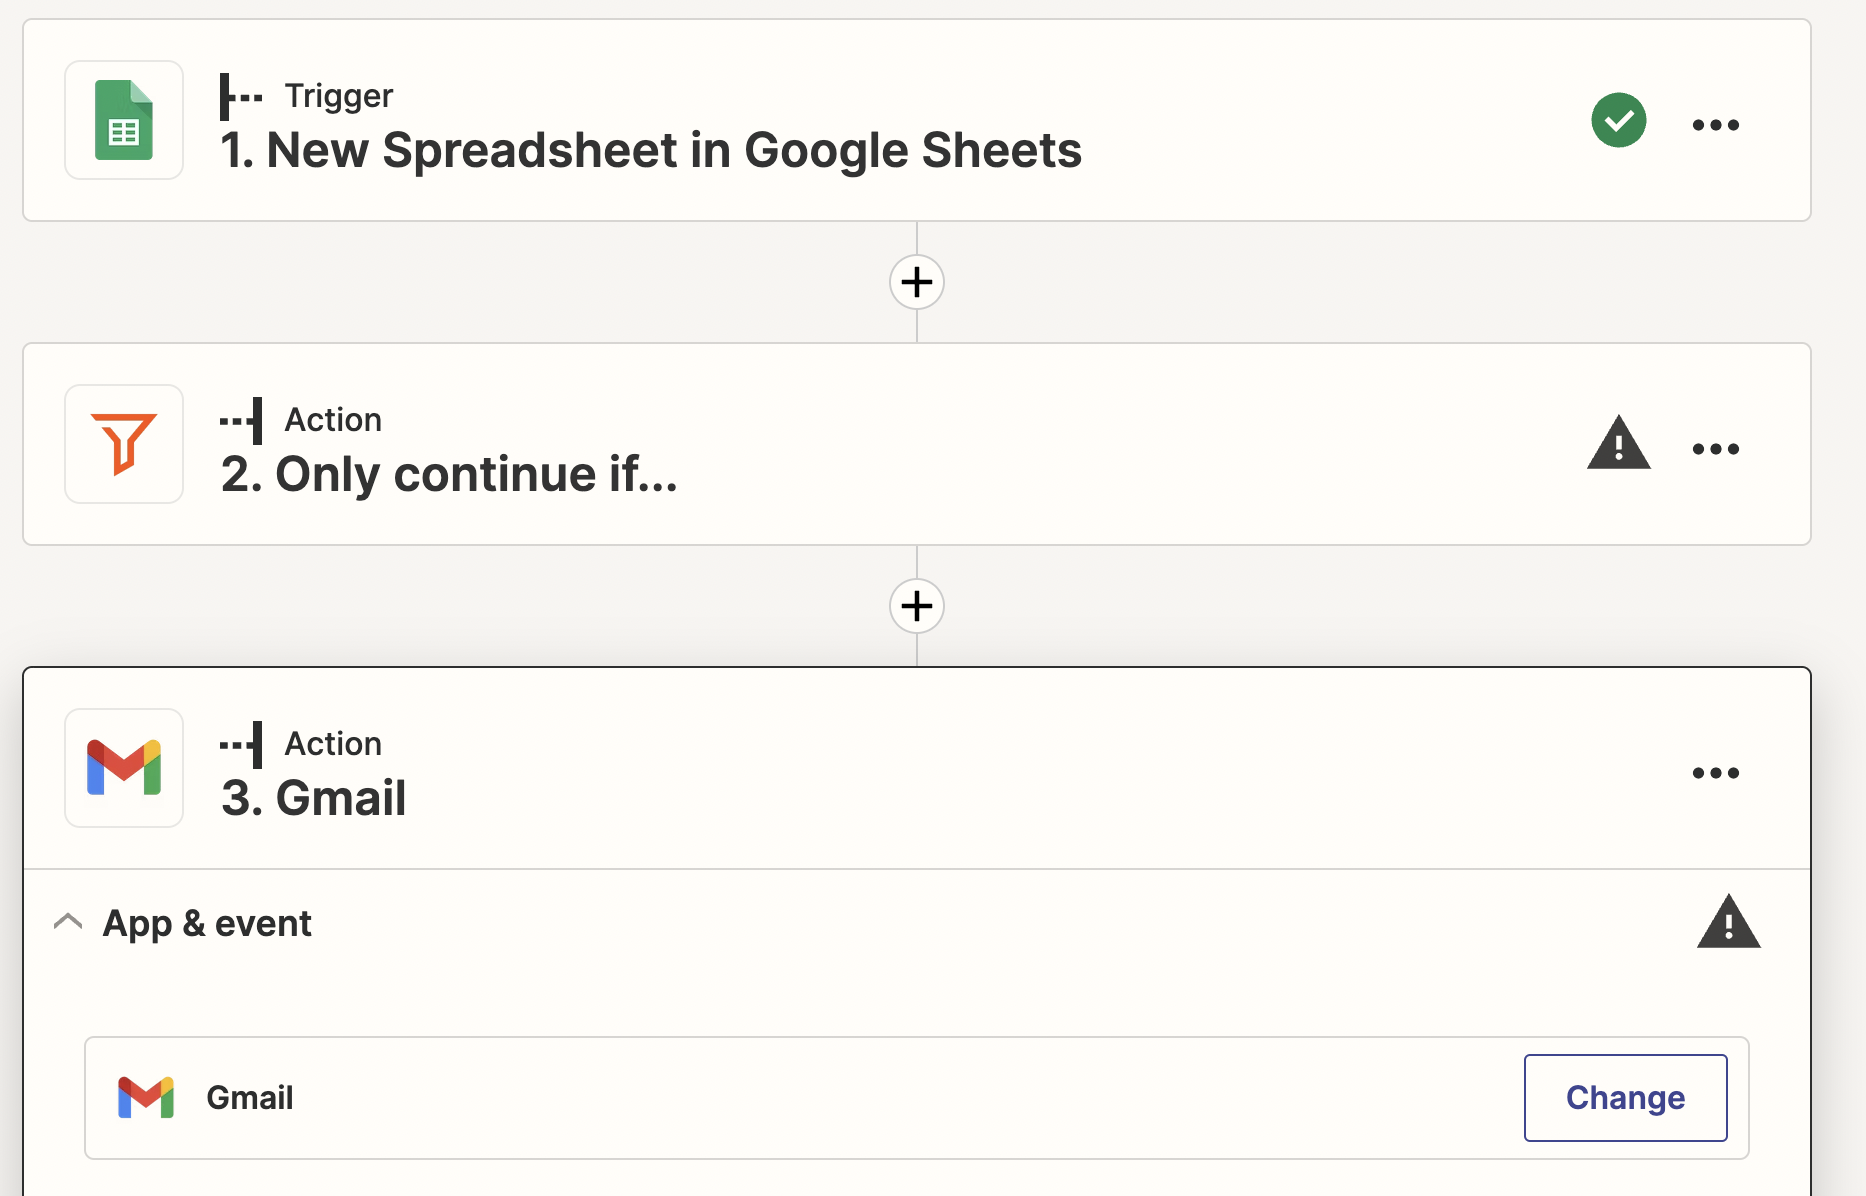Expand the '2. Only continue if...' step
Image resolution: width=1866 pixels, height=1196 pixels.
point(449,475)
